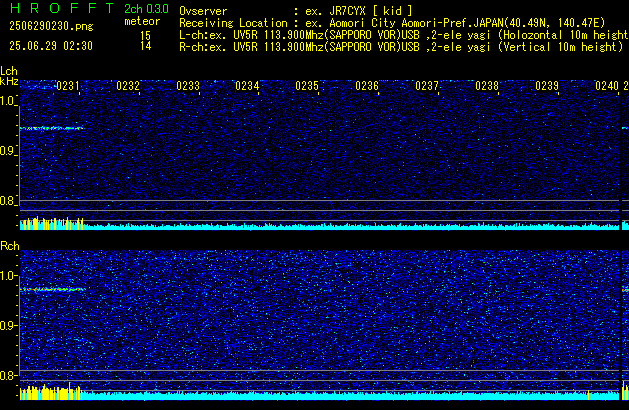Click the Lch 0.8 kHz axis label
The height and width of the screenshot is (410, 629).
[x=8, y=201]
